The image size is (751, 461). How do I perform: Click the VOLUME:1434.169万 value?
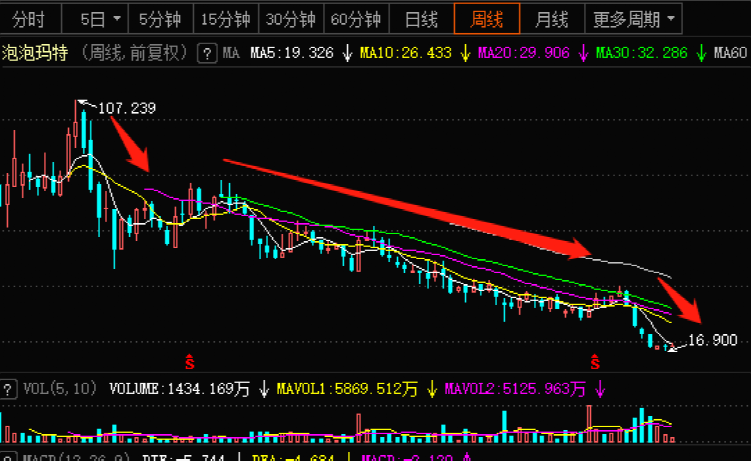coord(179,389)
